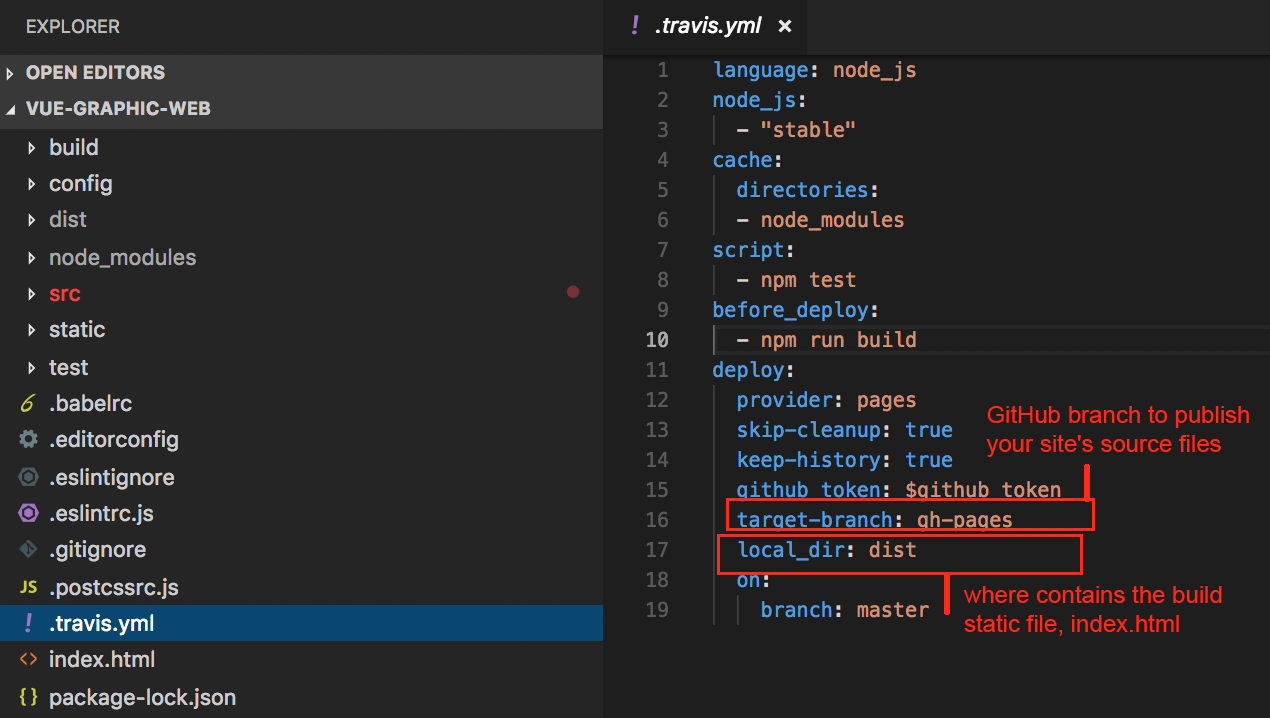Click the .babelrc file icon

point(28,404)
